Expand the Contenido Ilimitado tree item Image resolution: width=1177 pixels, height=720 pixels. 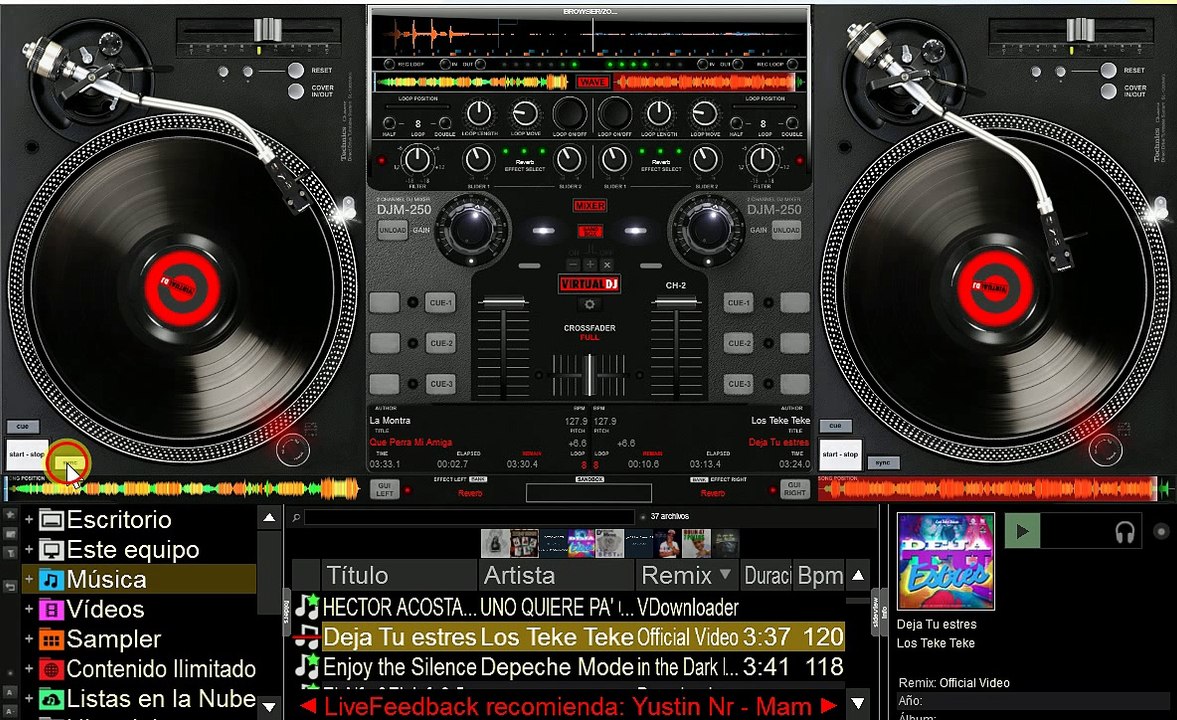29,669
